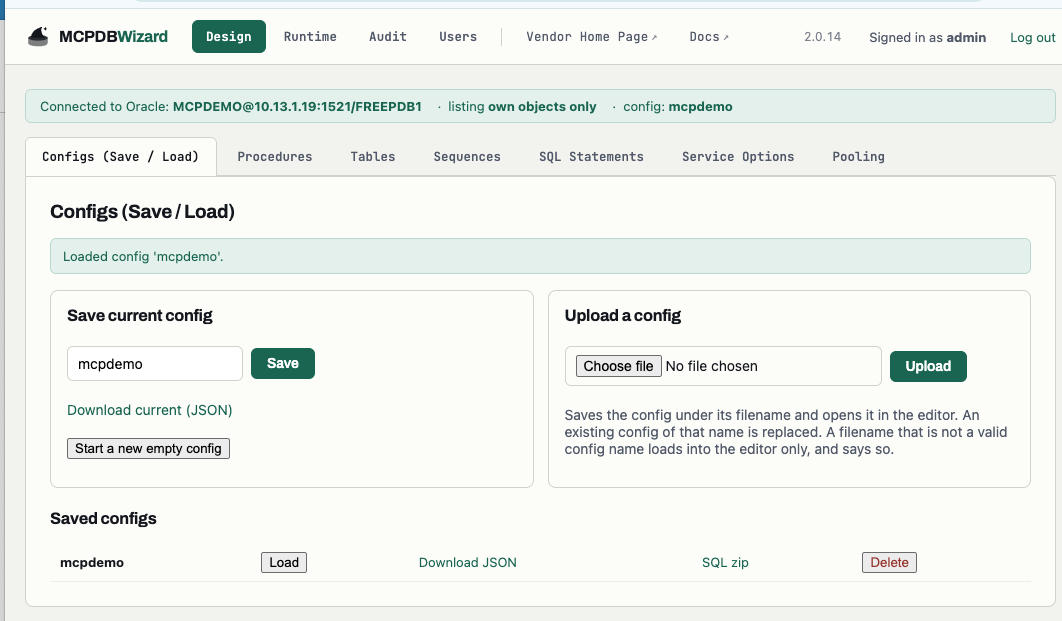Click the Choose file button
1062x621 pixels.
tap(618, 366)
